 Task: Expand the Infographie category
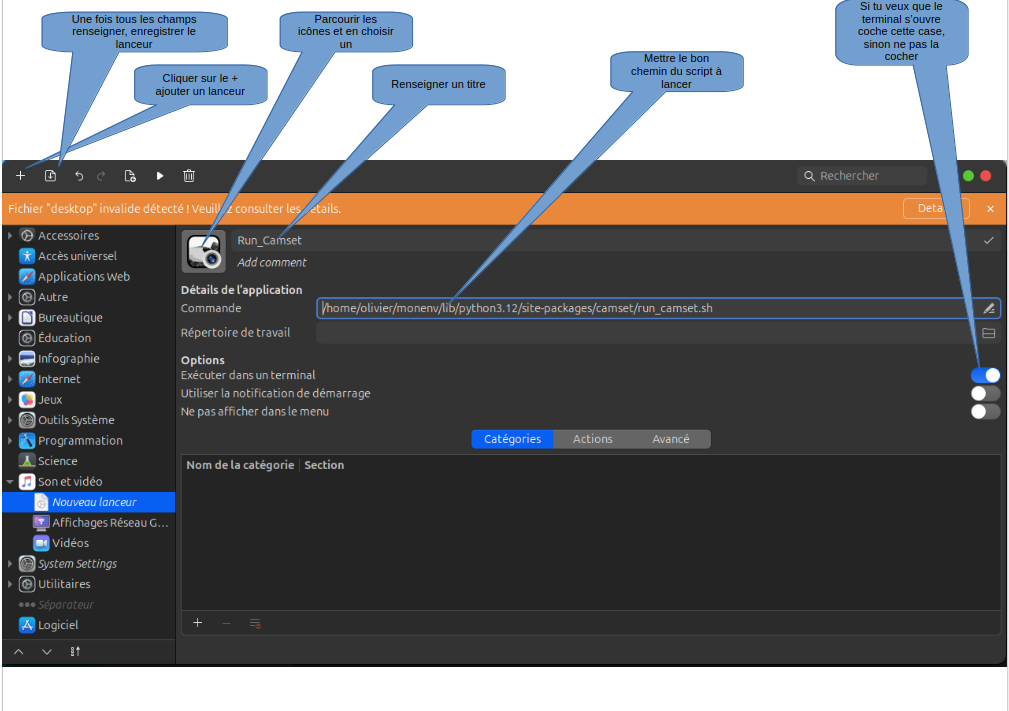click(10, 358)
